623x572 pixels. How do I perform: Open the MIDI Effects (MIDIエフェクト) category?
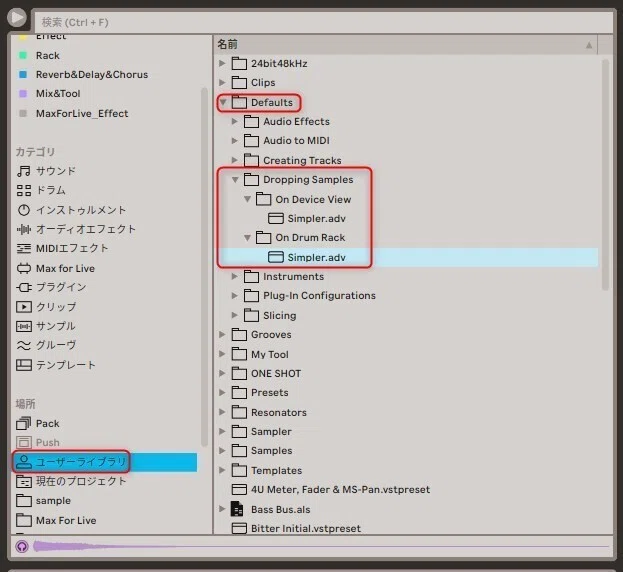[72, 249]
